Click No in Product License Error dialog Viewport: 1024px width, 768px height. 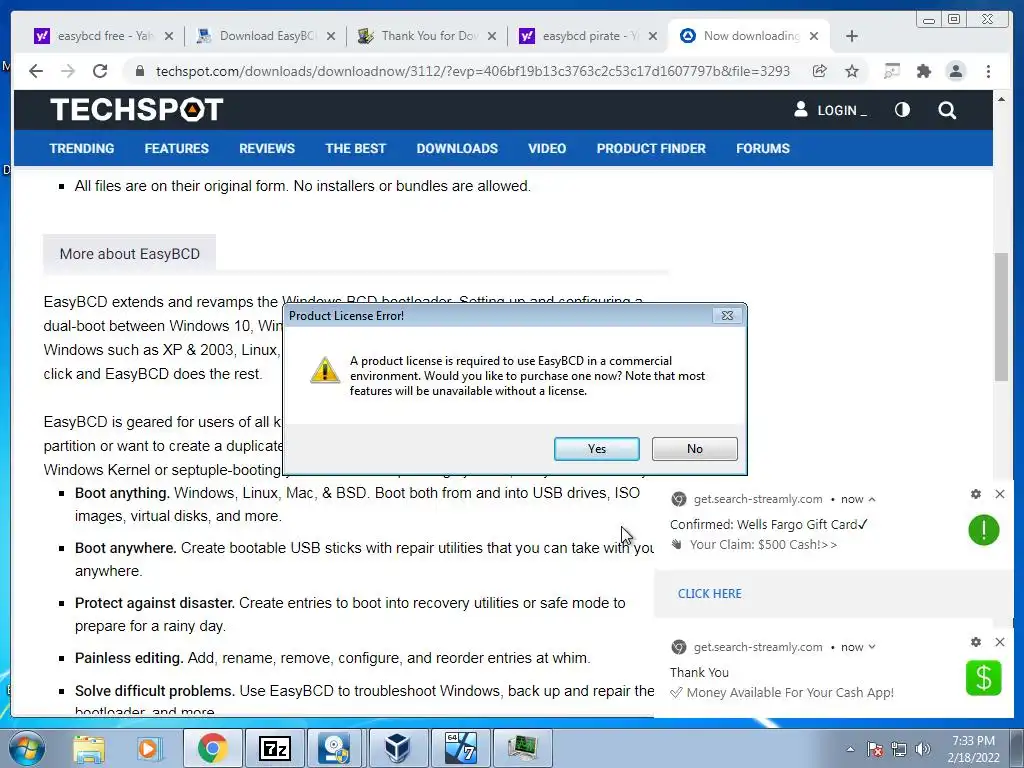694,449
